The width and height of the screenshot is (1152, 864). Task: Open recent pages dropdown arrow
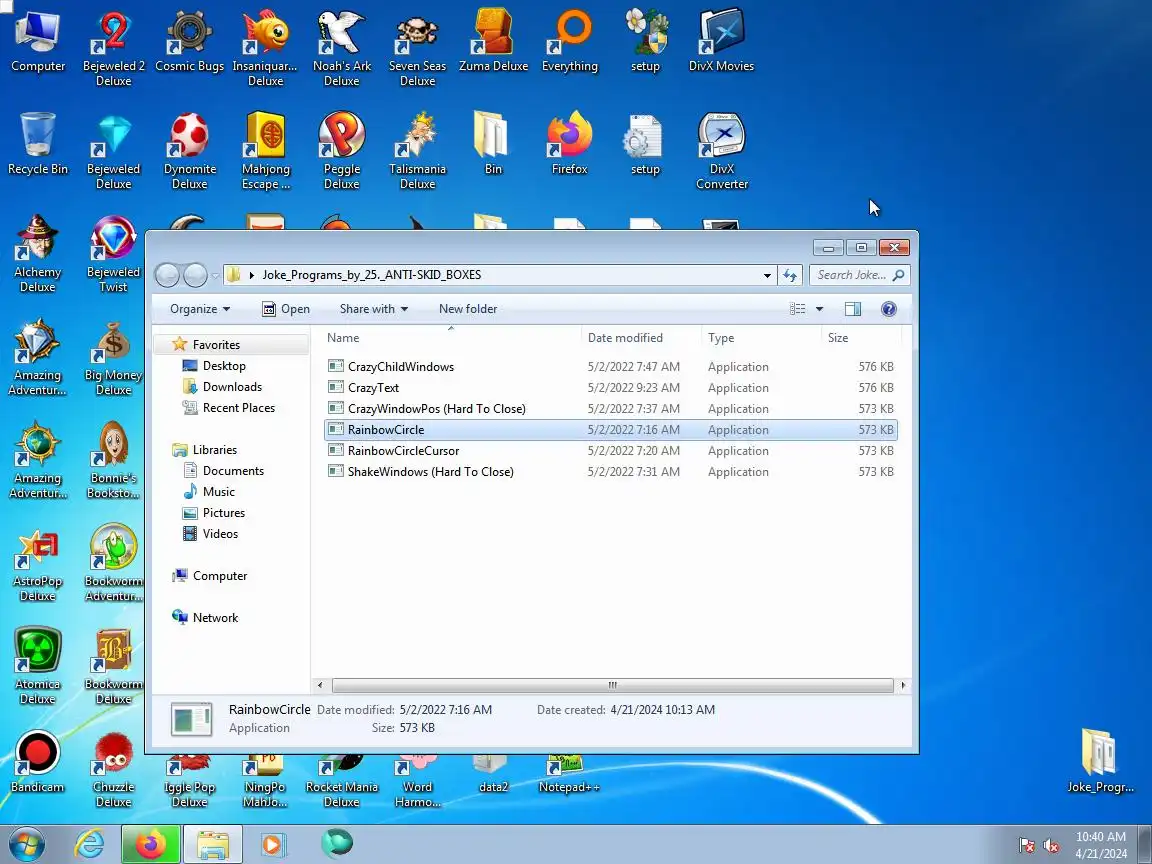pyautogui.click(x=215, y=276)
